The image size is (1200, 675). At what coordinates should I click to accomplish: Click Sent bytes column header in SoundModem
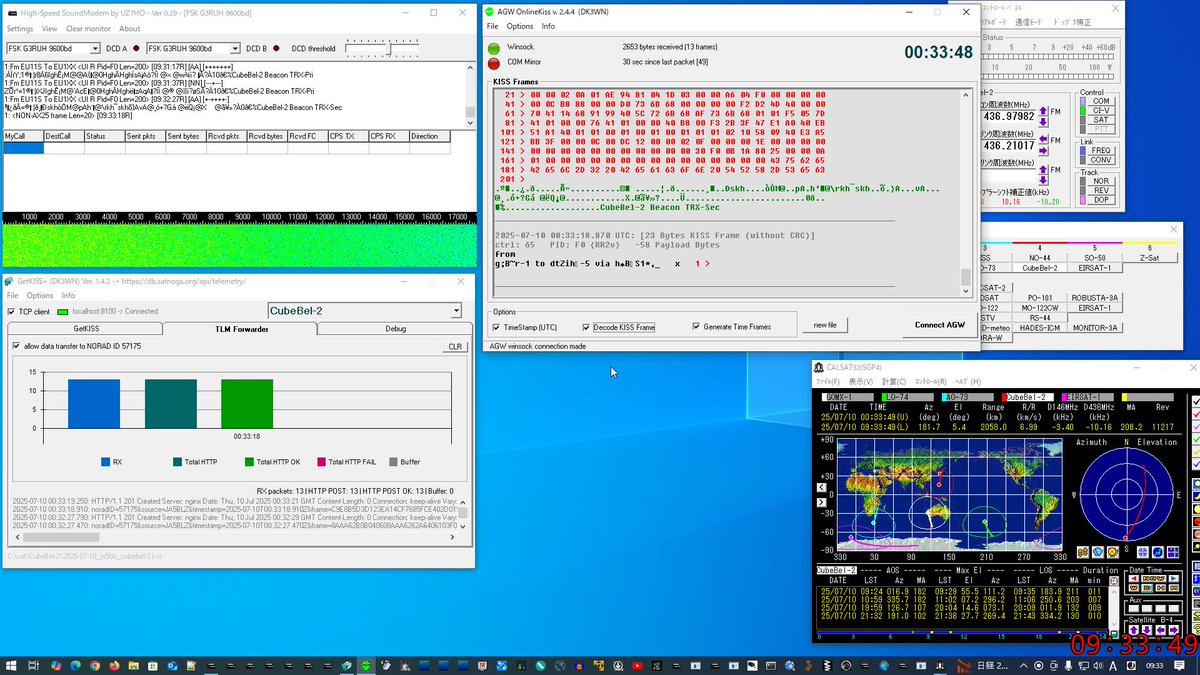pos(188,136)
